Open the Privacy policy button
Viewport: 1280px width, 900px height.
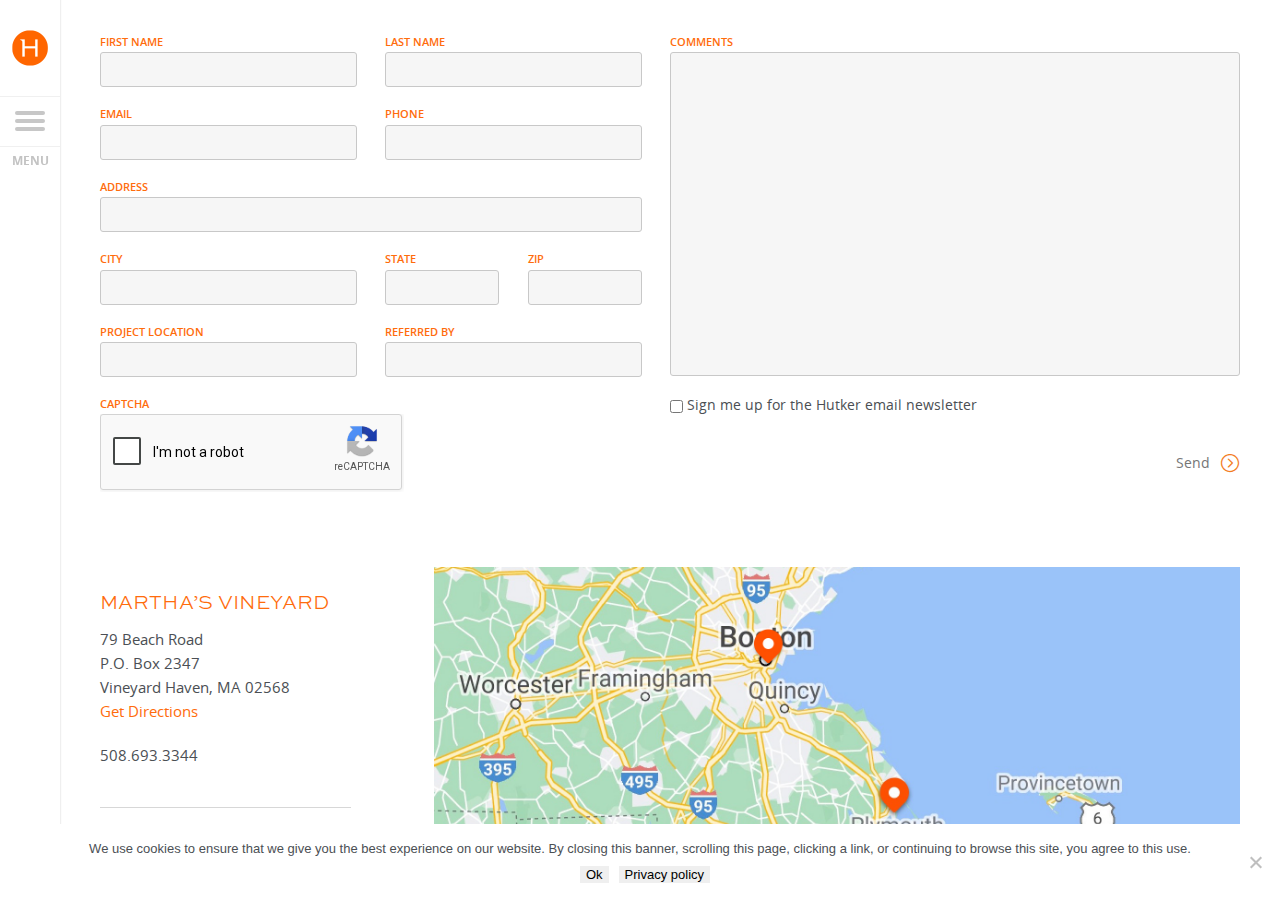pos(664,874)
